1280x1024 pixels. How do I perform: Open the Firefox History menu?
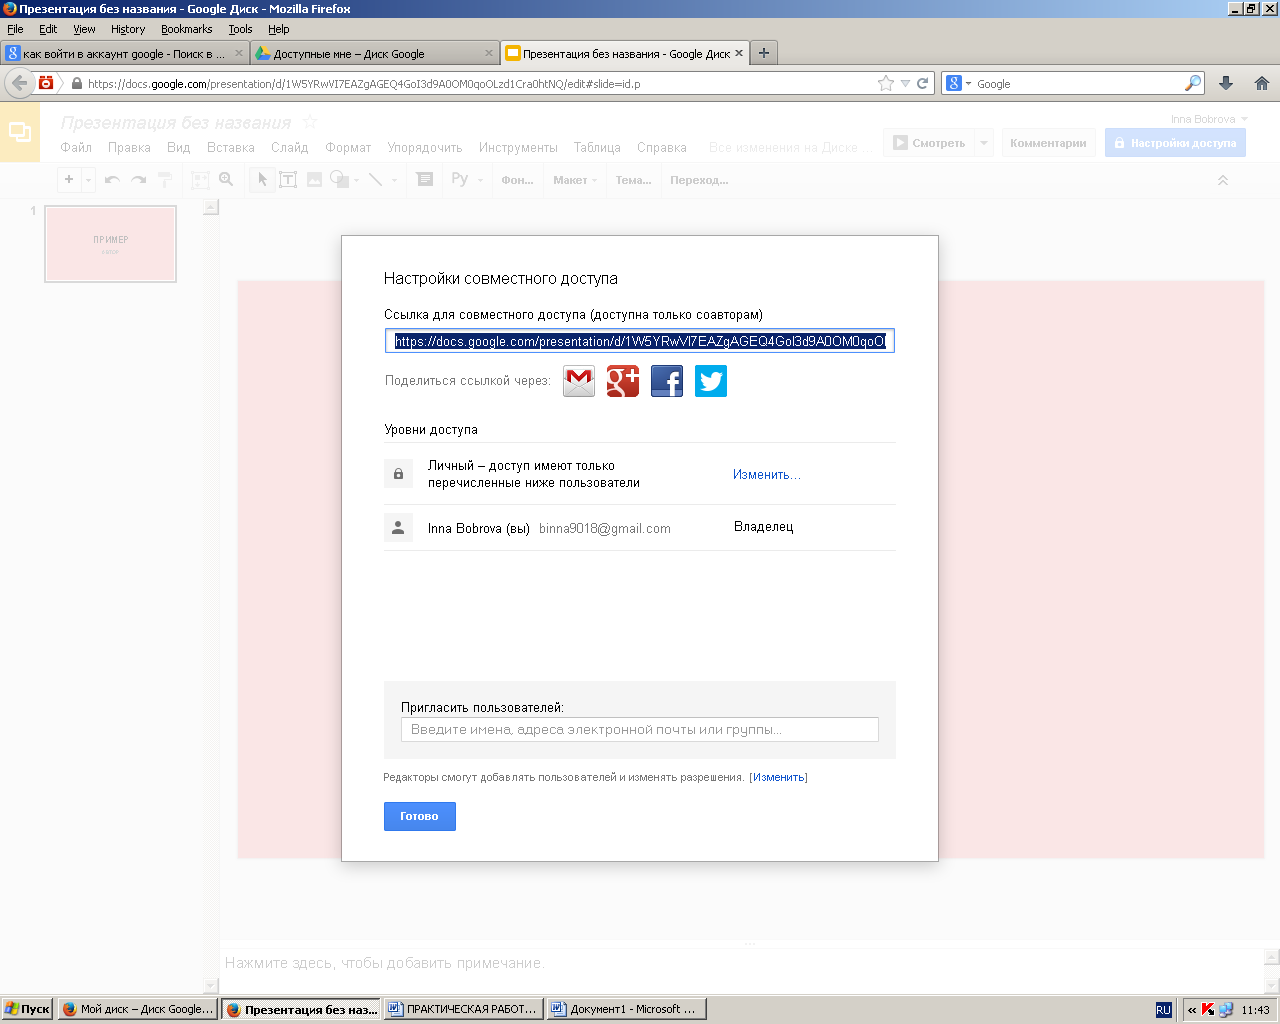pos(128,29)
